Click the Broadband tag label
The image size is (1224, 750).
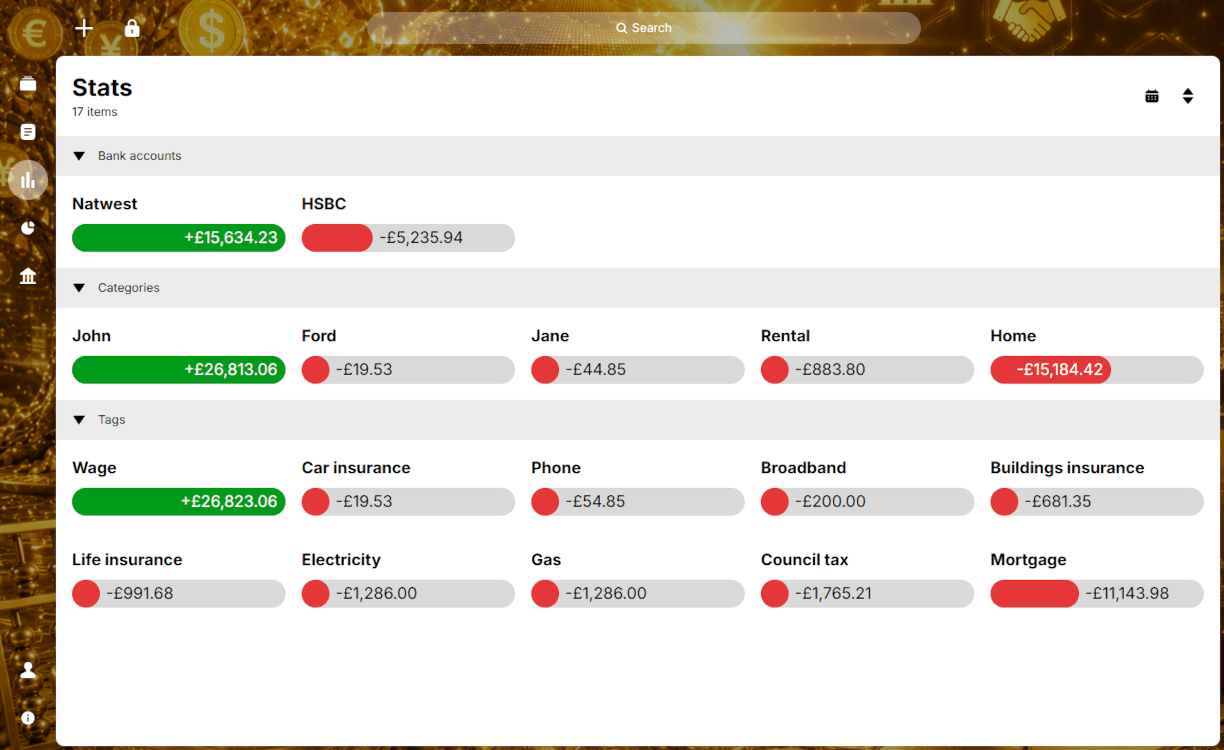click(803, 468)
